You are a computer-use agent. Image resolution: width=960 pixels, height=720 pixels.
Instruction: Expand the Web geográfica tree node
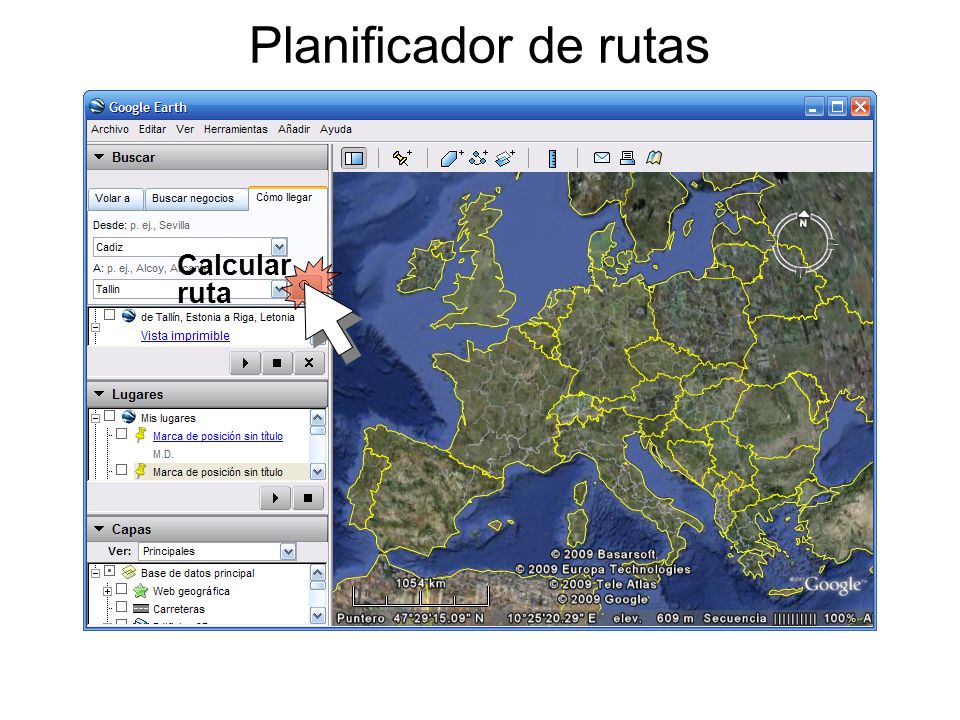point(108,591)
